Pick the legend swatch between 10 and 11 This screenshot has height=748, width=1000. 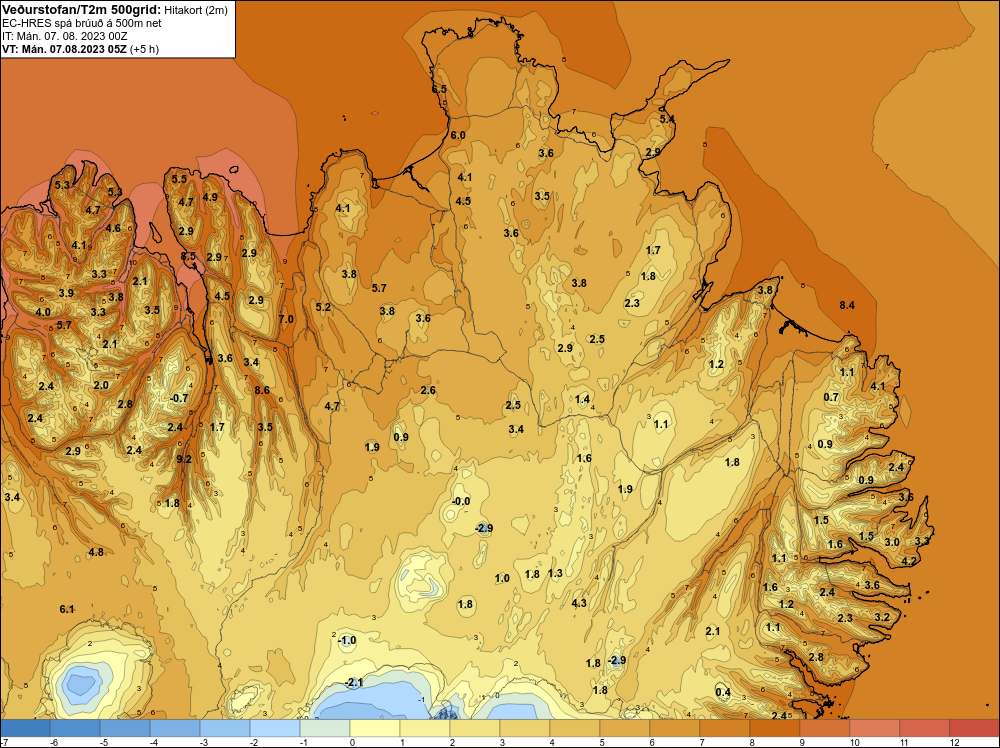click(874, 728)
